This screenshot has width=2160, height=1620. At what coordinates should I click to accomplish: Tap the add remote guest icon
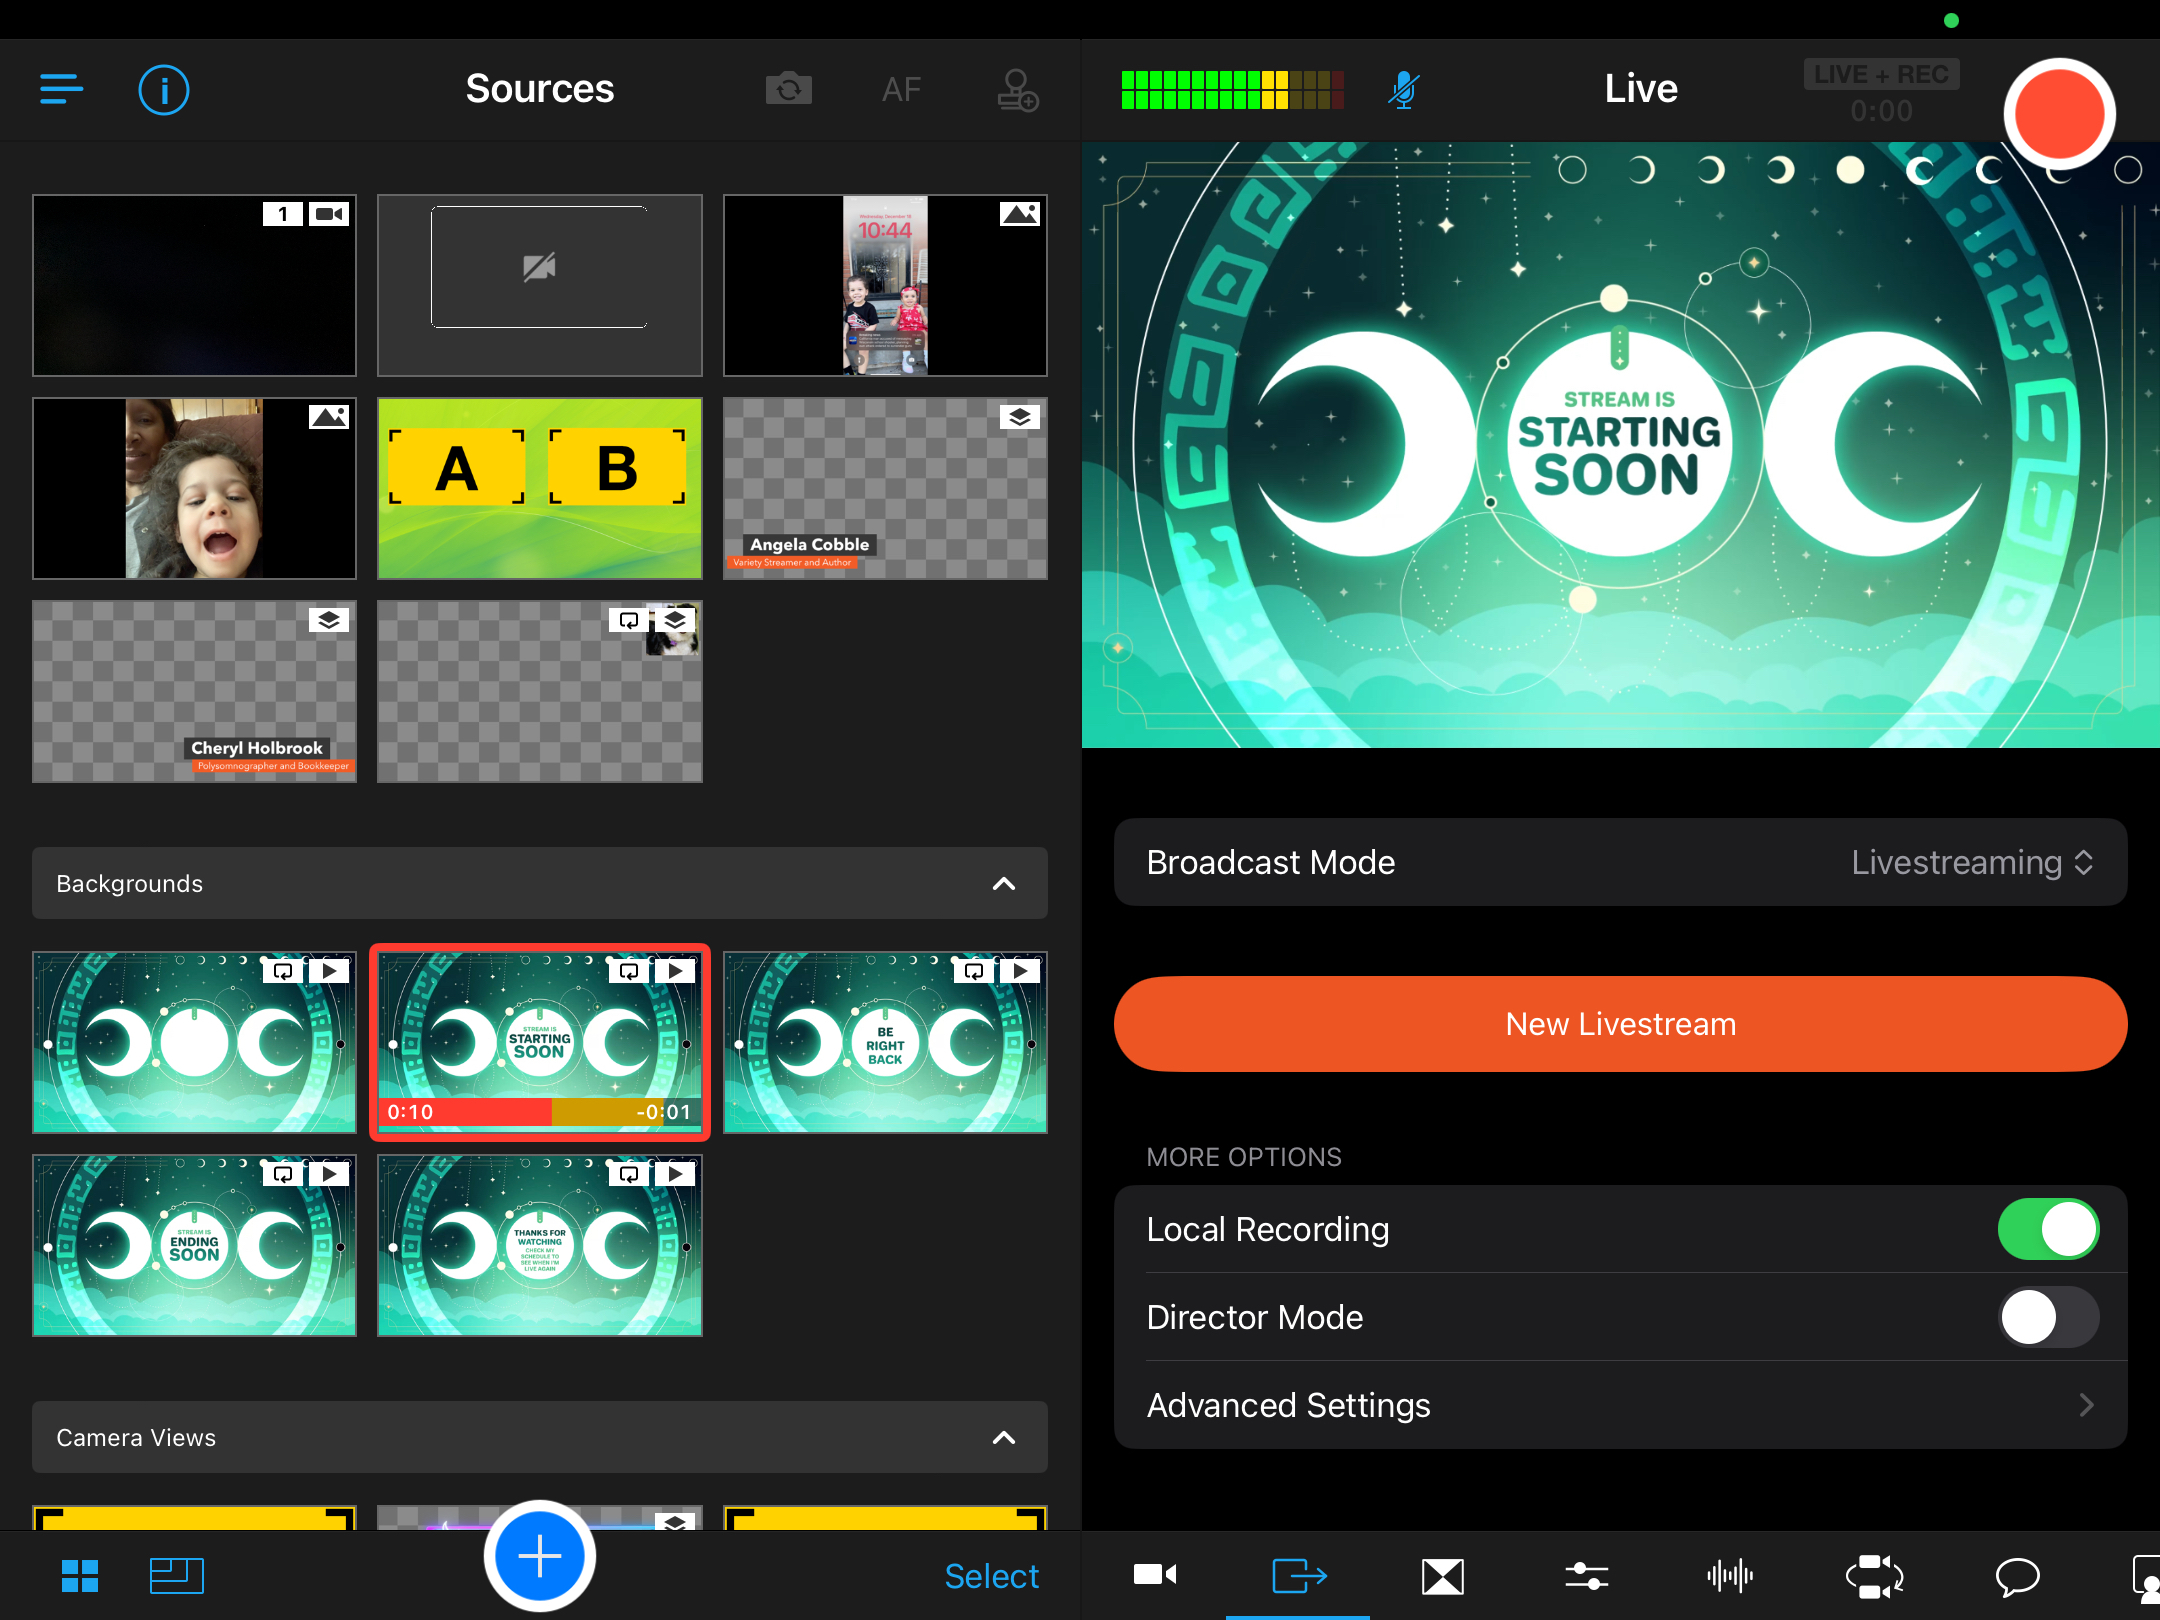point(1017,90)
